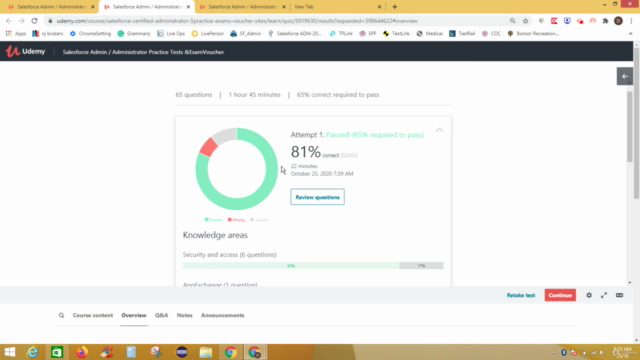This screenshot has height=360, width=640.
Task: Launch Firefox from the taskbar
Action: [x=82, y=352]
